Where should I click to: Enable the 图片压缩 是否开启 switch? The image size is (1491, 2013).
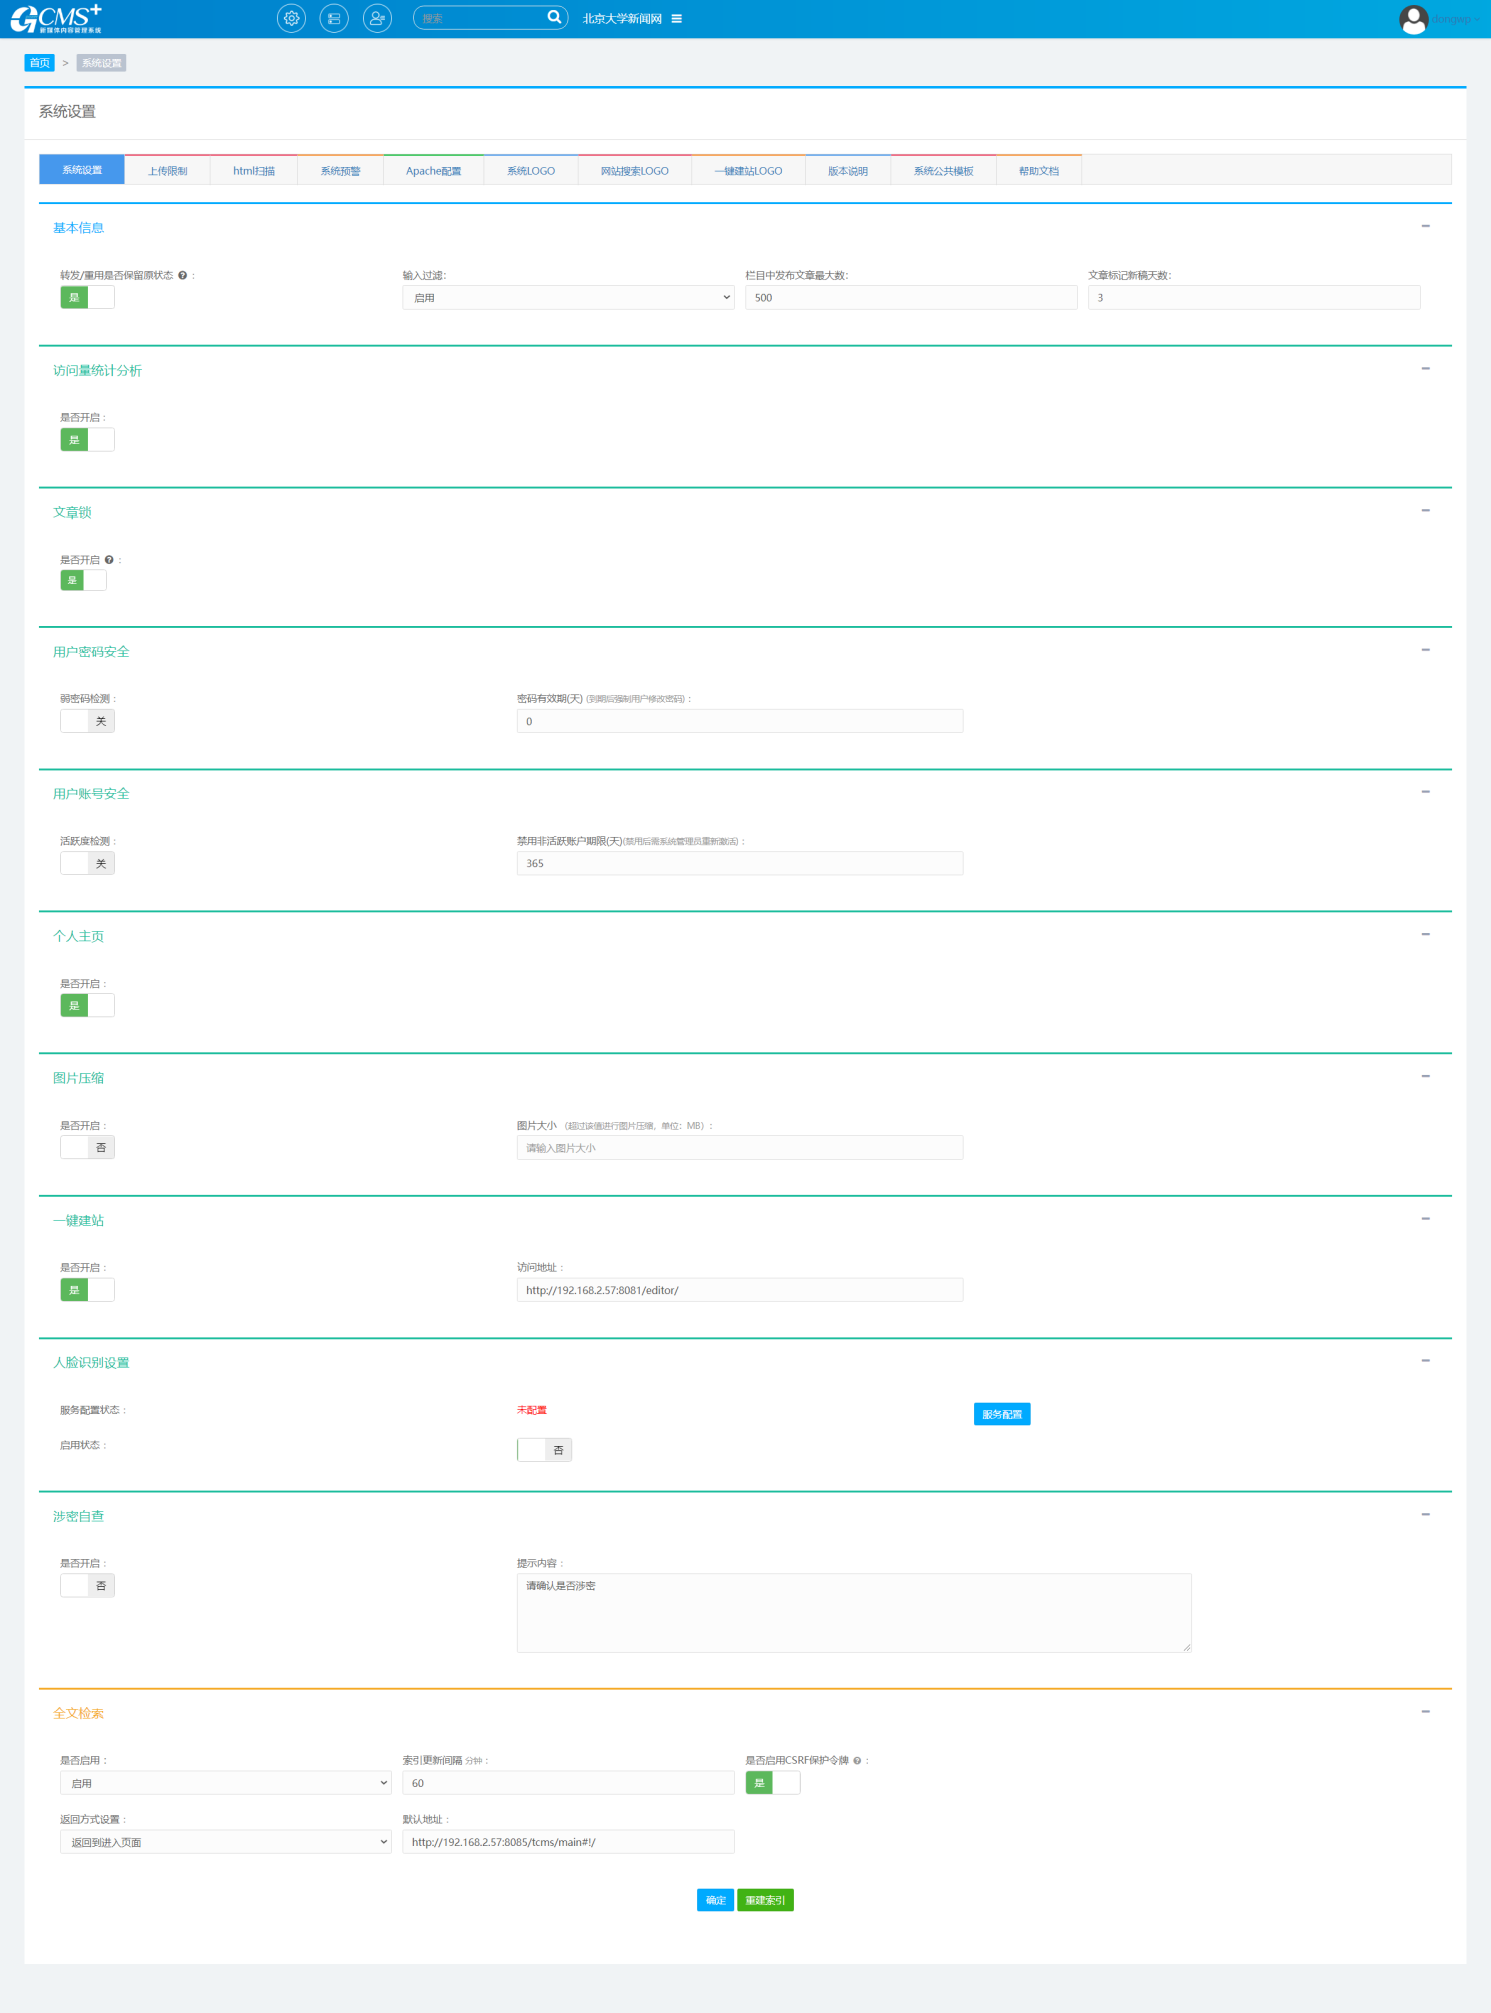click(88, 1147)
